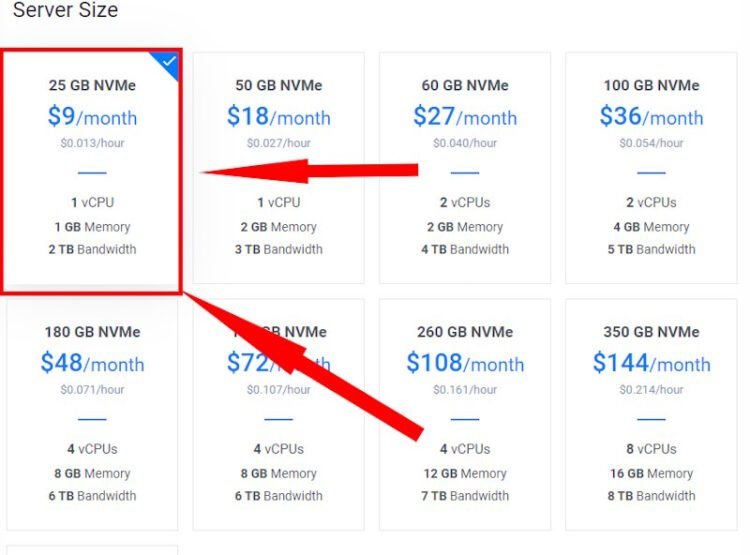The width and height of the screenshot is (750, 555).
Task: Click the $0.214/hour rate text
Action: click(x=651, y=390)
